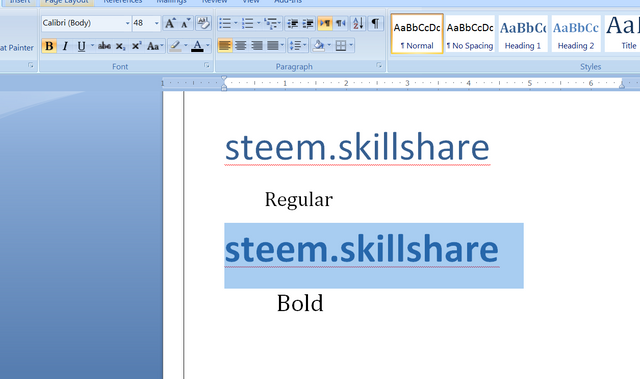Align text left
Image resolution: width=640 pixels, height=379 pixels.
224,45
